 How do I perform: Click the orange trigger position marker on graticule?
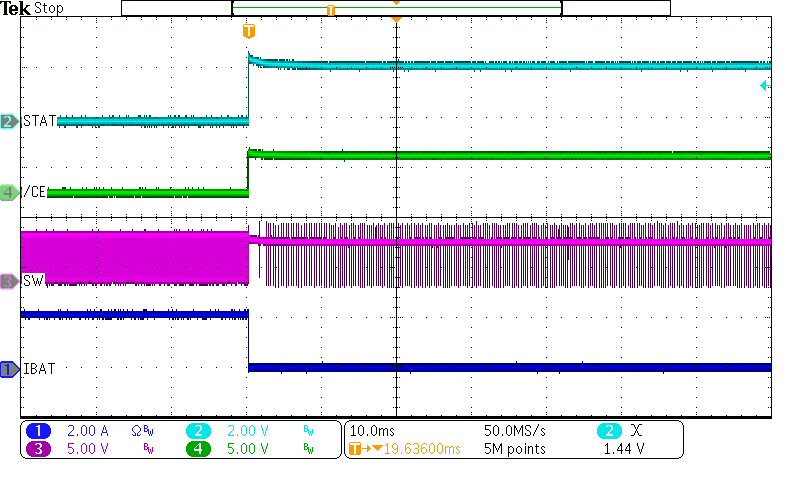point(249,32)
